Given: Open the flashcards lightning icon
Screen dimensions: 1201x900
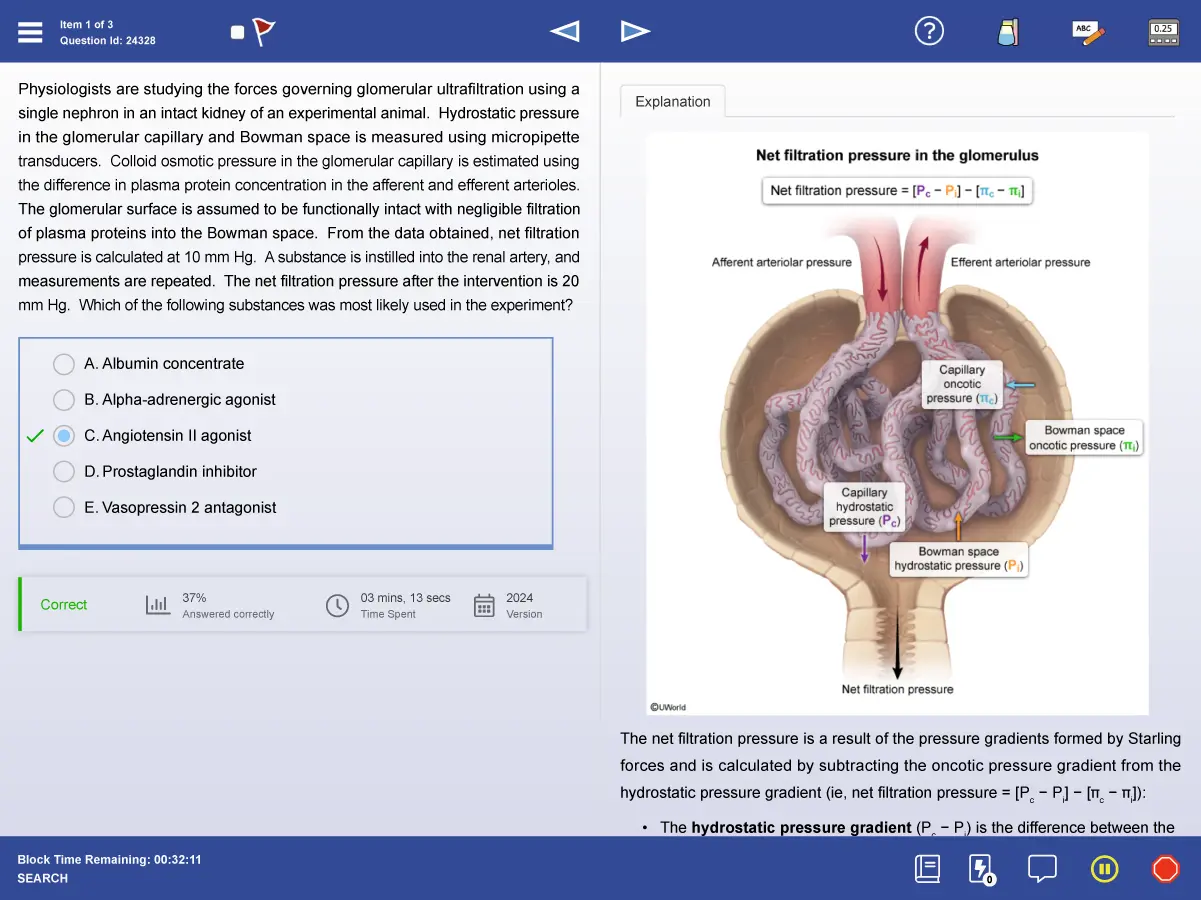Looking at the screenshot, I should [981, 868].
